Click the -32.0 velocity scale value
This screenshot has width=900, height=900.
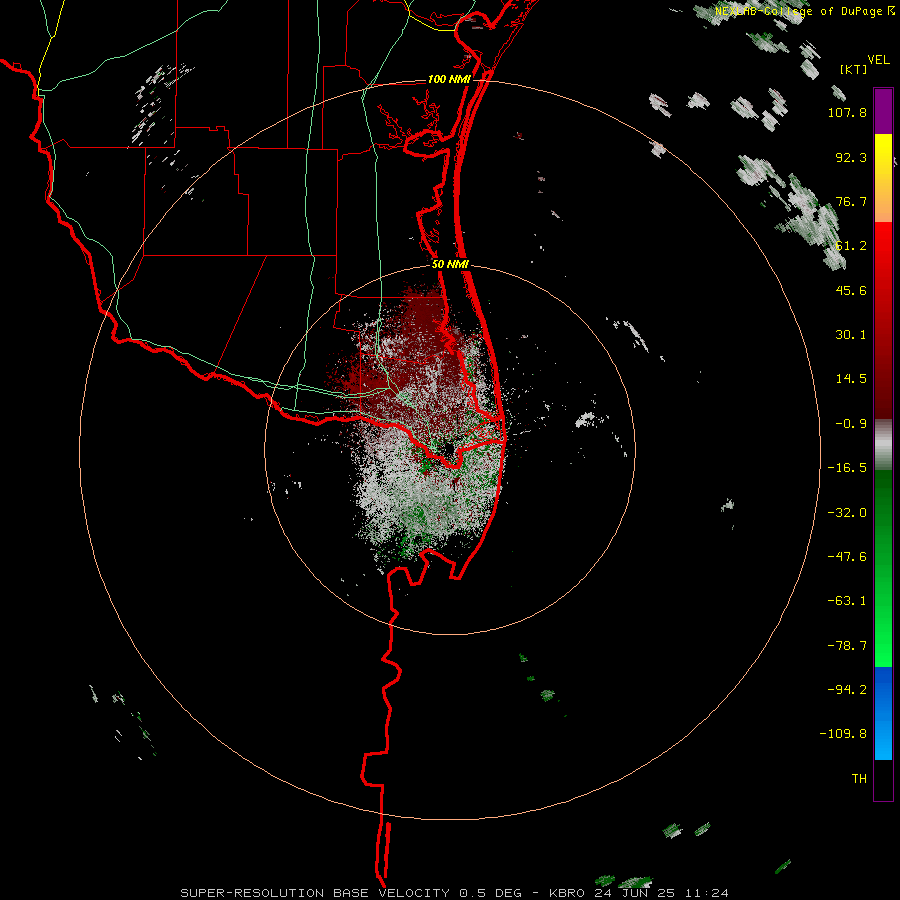pos(847,513)
